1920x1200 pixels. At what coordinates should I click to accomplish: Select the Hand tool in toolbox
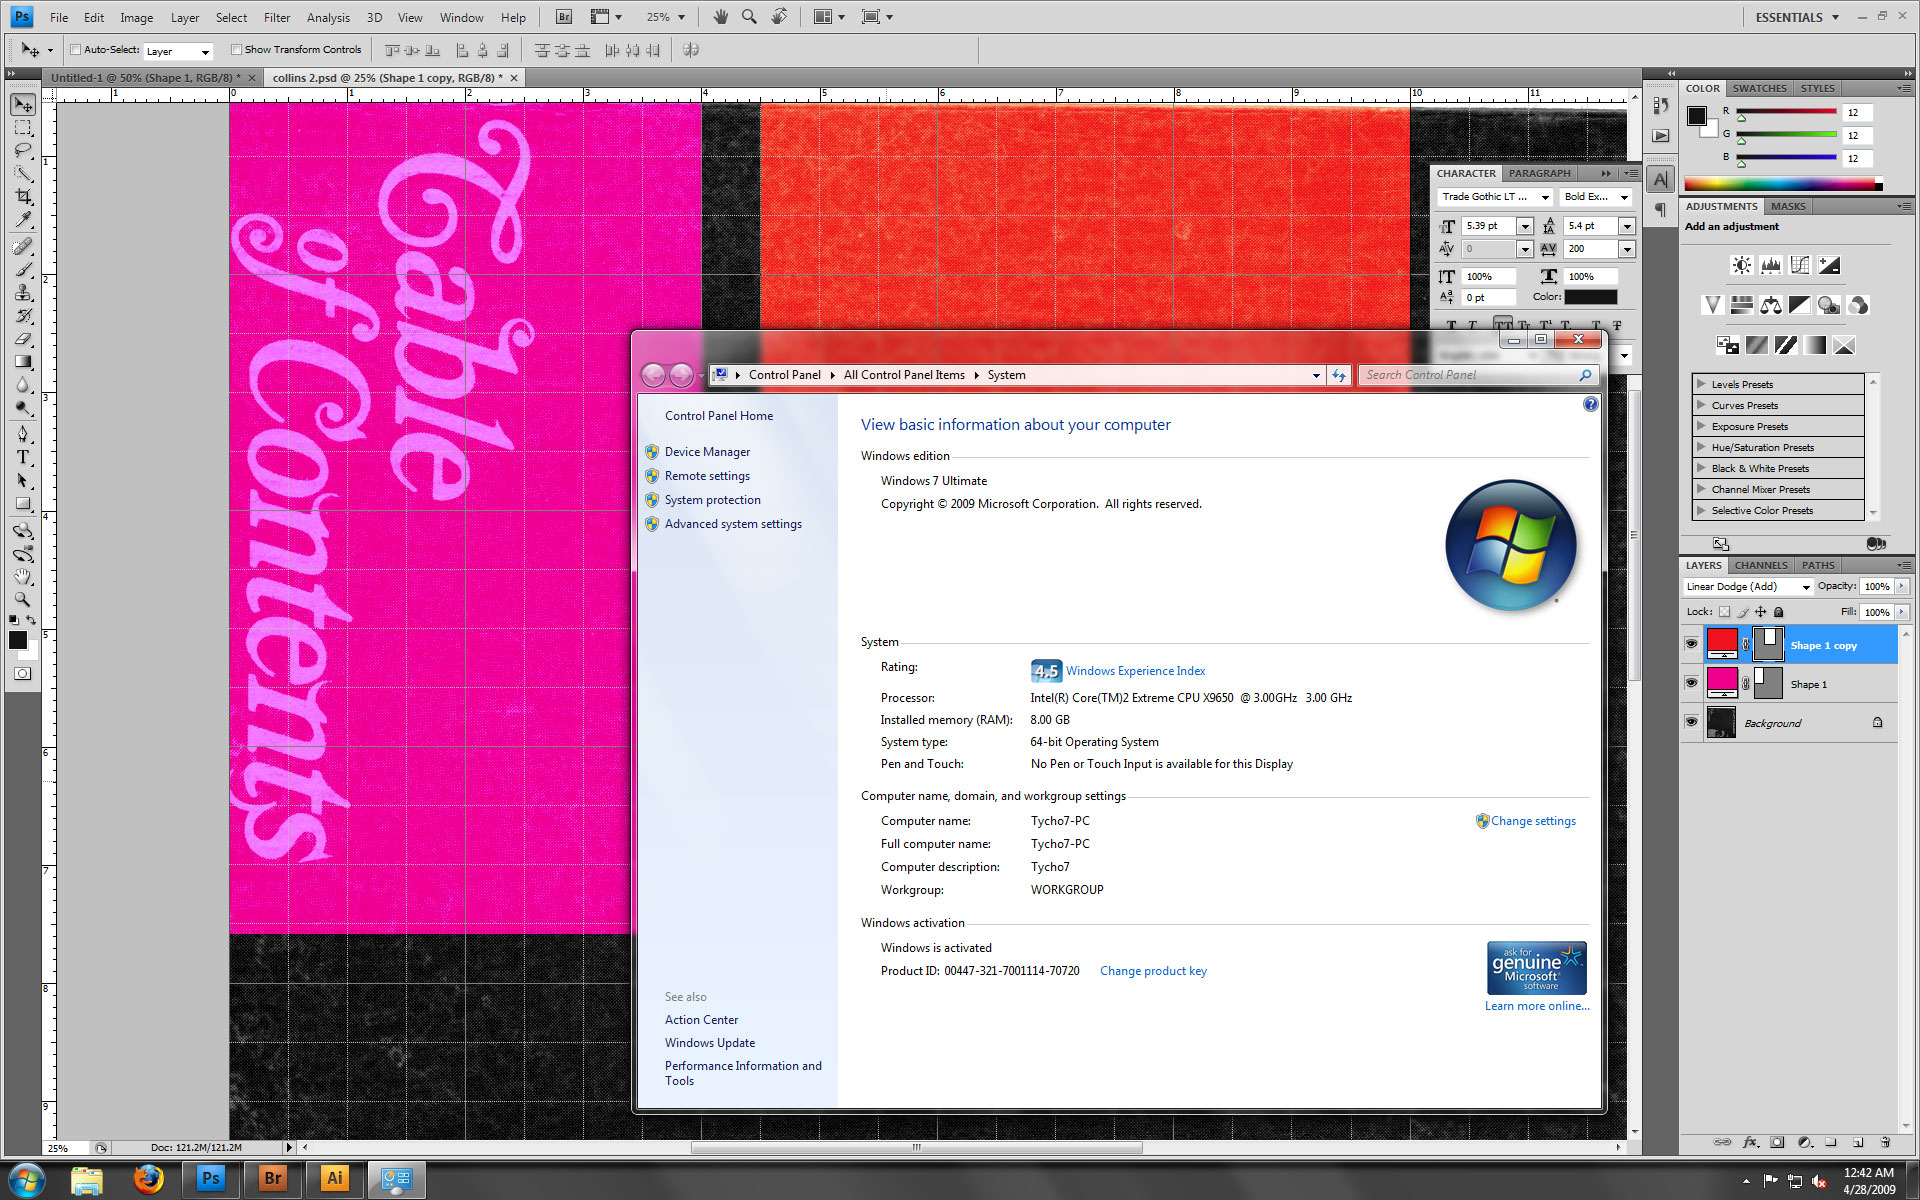(x=23, y=577)
